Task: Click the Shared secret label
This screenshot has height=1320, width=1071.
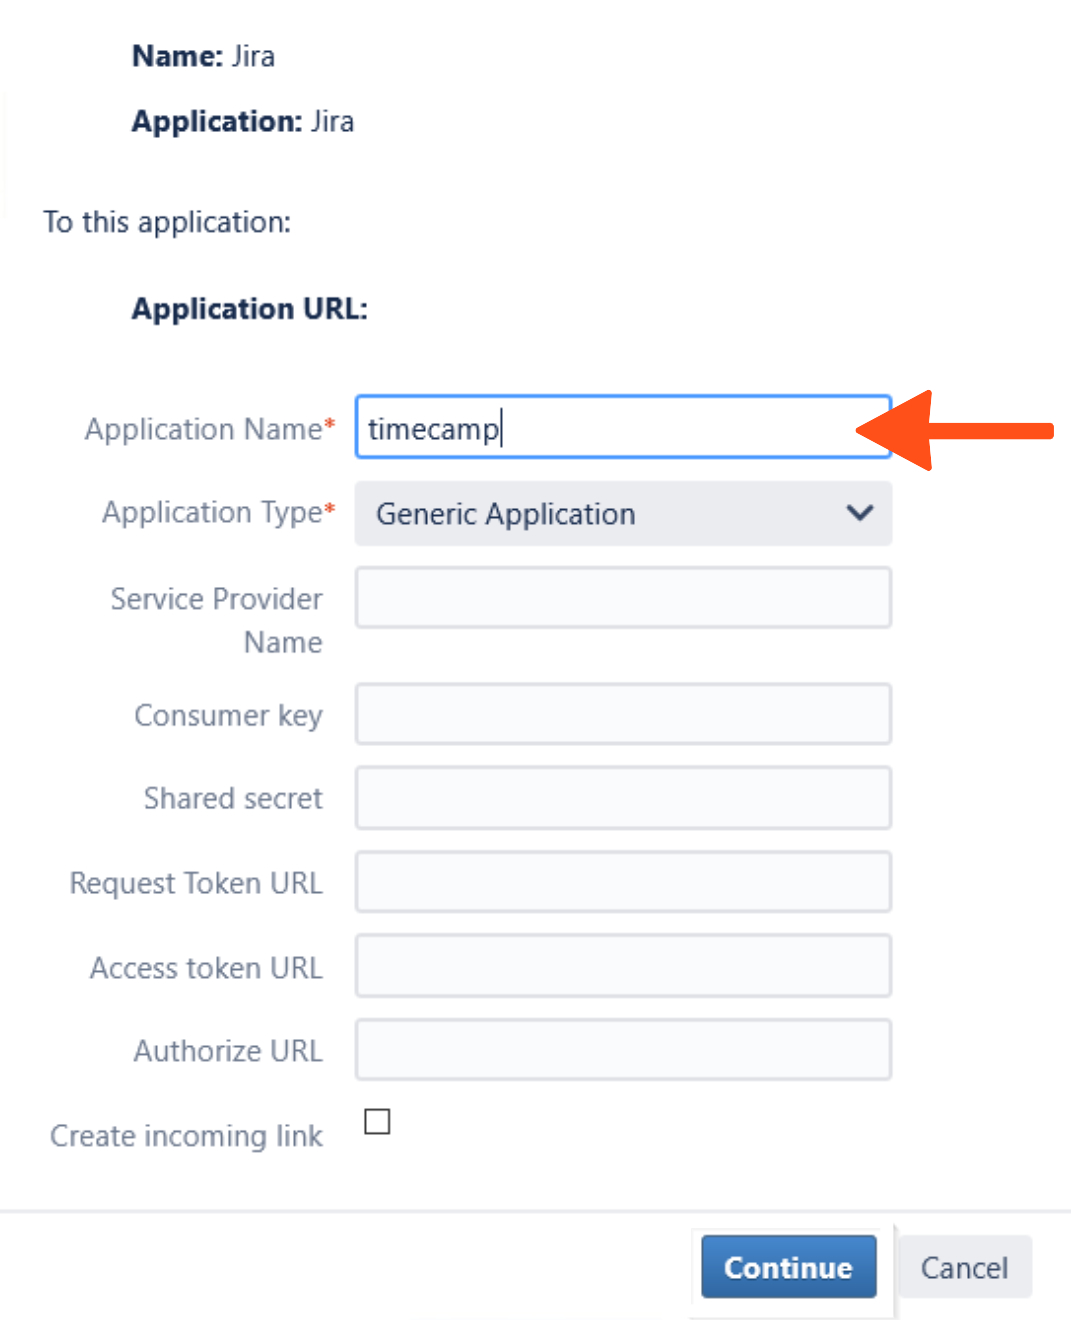Action: 233,798
